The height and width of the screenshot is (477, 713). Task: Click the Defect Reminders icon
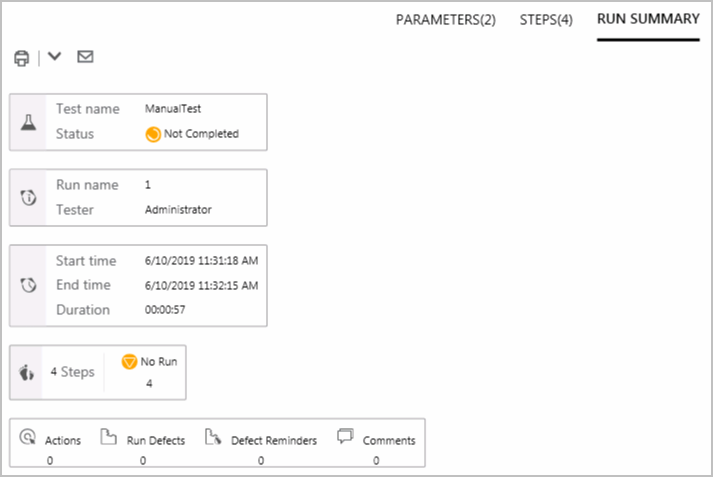point(212,437)
